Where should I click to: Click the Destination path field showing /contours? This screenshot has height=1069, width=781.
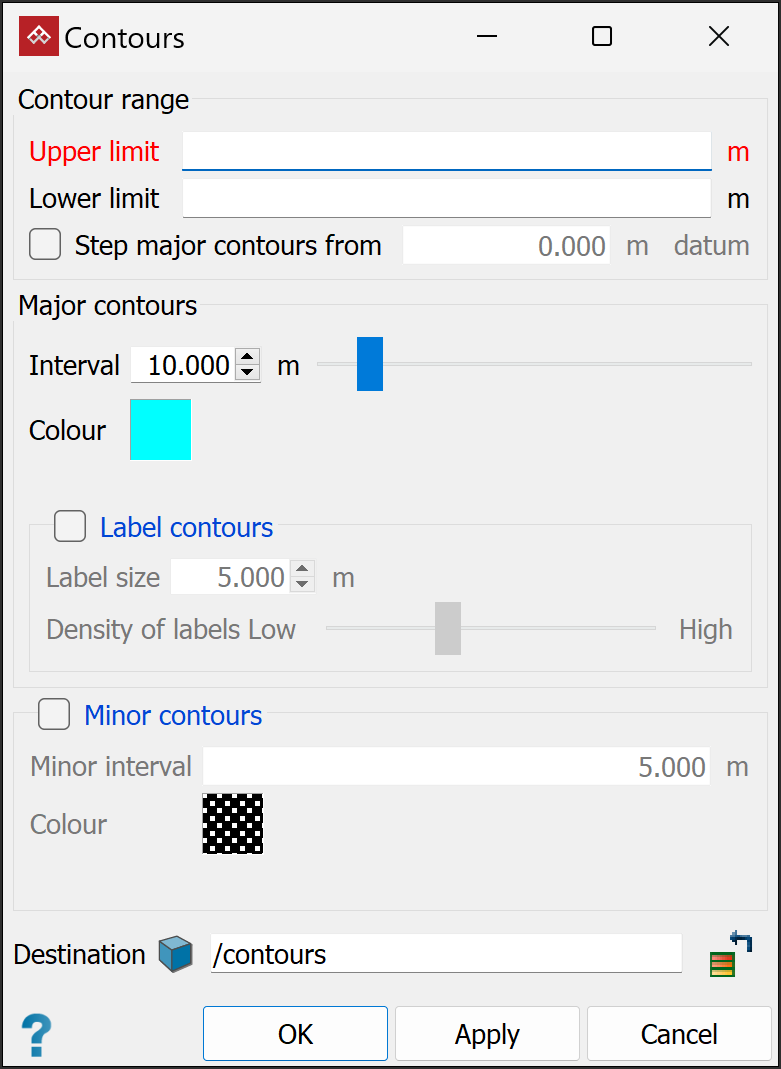pyautogui.click(x=446, y=953)
